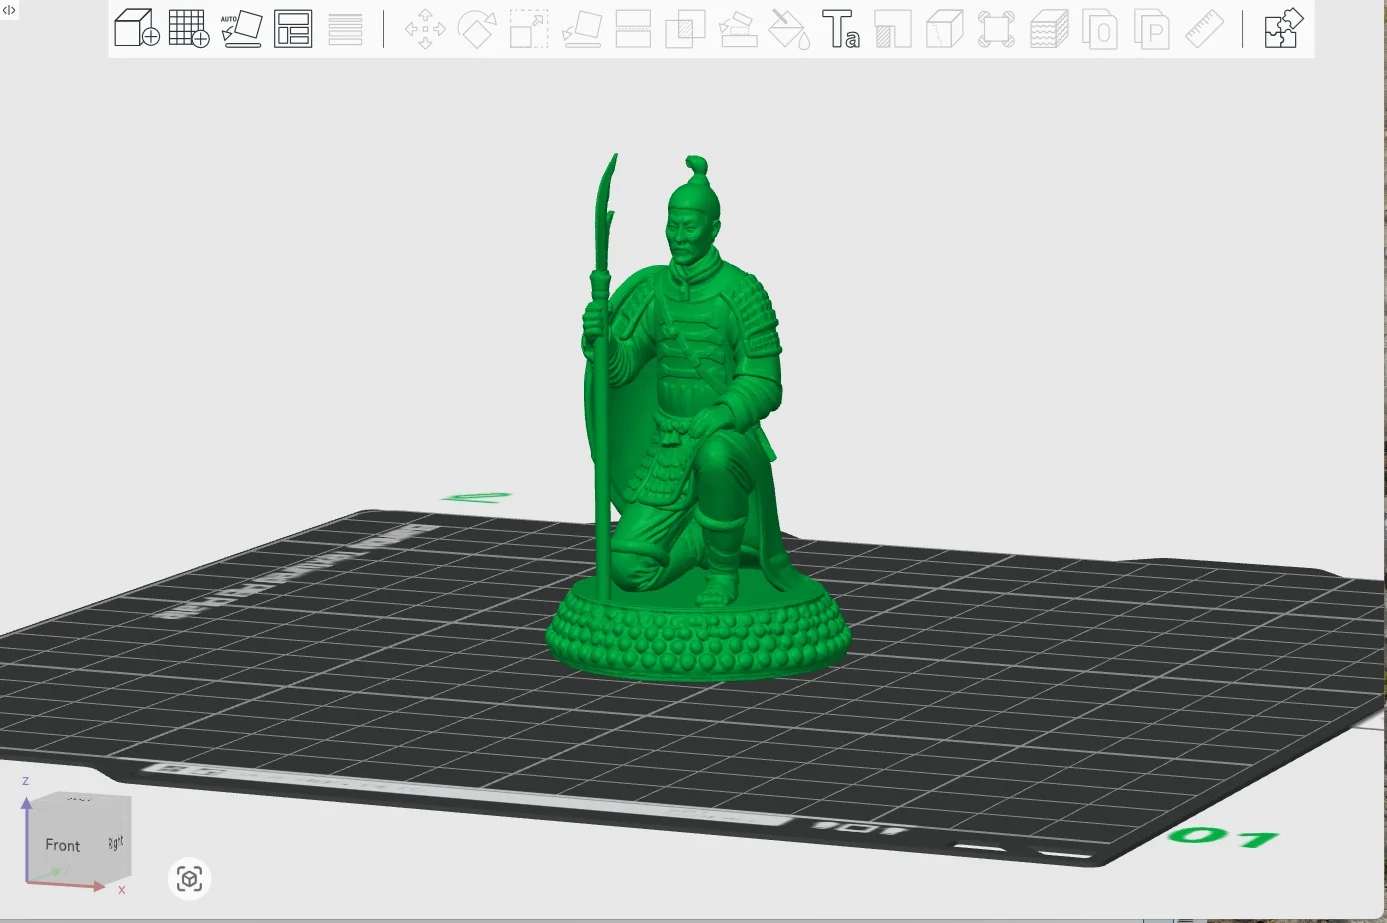The width and height of the screenshot is (1387, 923).
Task: Select the Move tool
Action: click(425, 29)
